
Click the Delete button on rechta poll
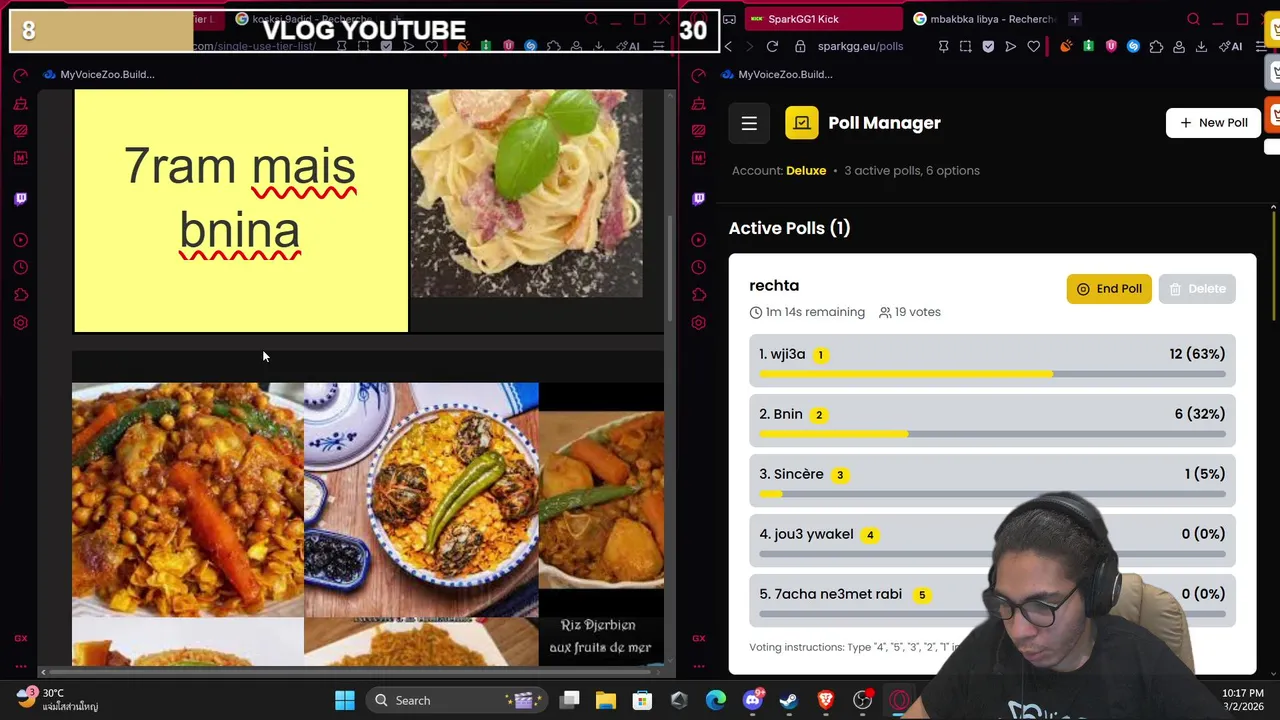click(1197, 289)
